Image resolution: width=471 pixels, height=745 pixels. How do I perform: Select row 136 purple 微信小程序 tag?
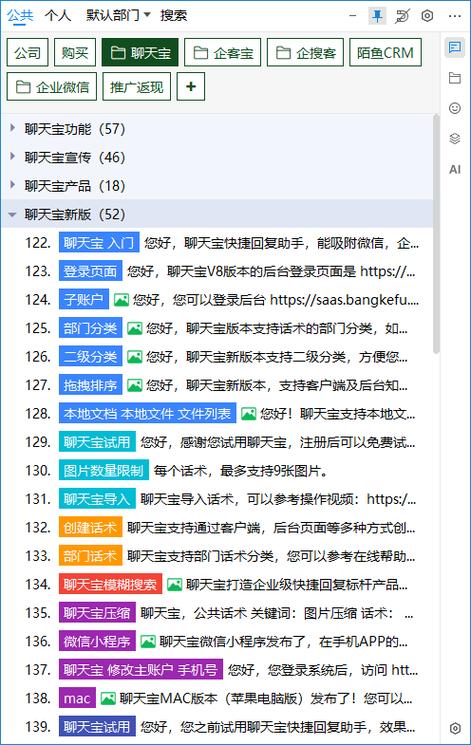[x=97, y=642]
